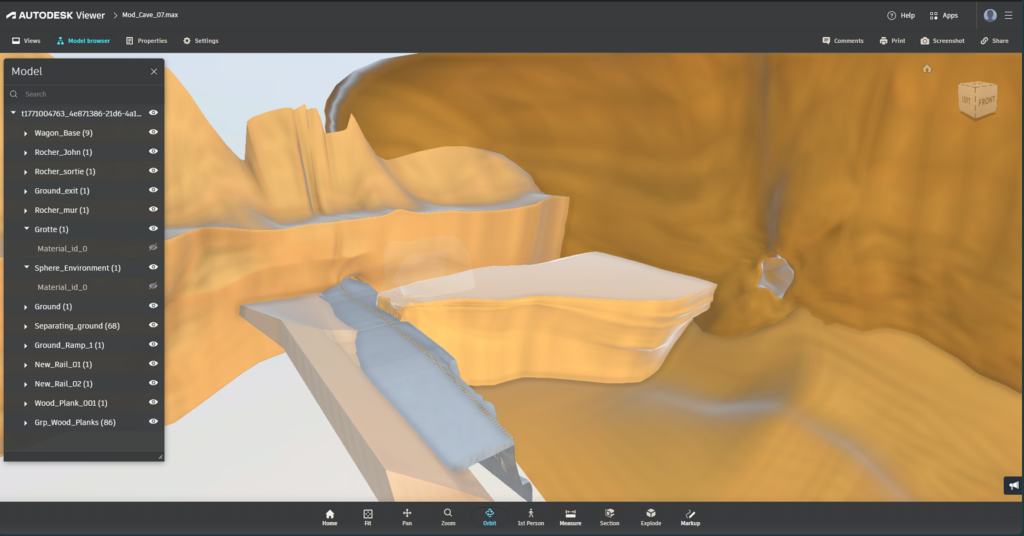Click the Explode tool icon
The image size is (1024, 536).
tap(650, 516)
